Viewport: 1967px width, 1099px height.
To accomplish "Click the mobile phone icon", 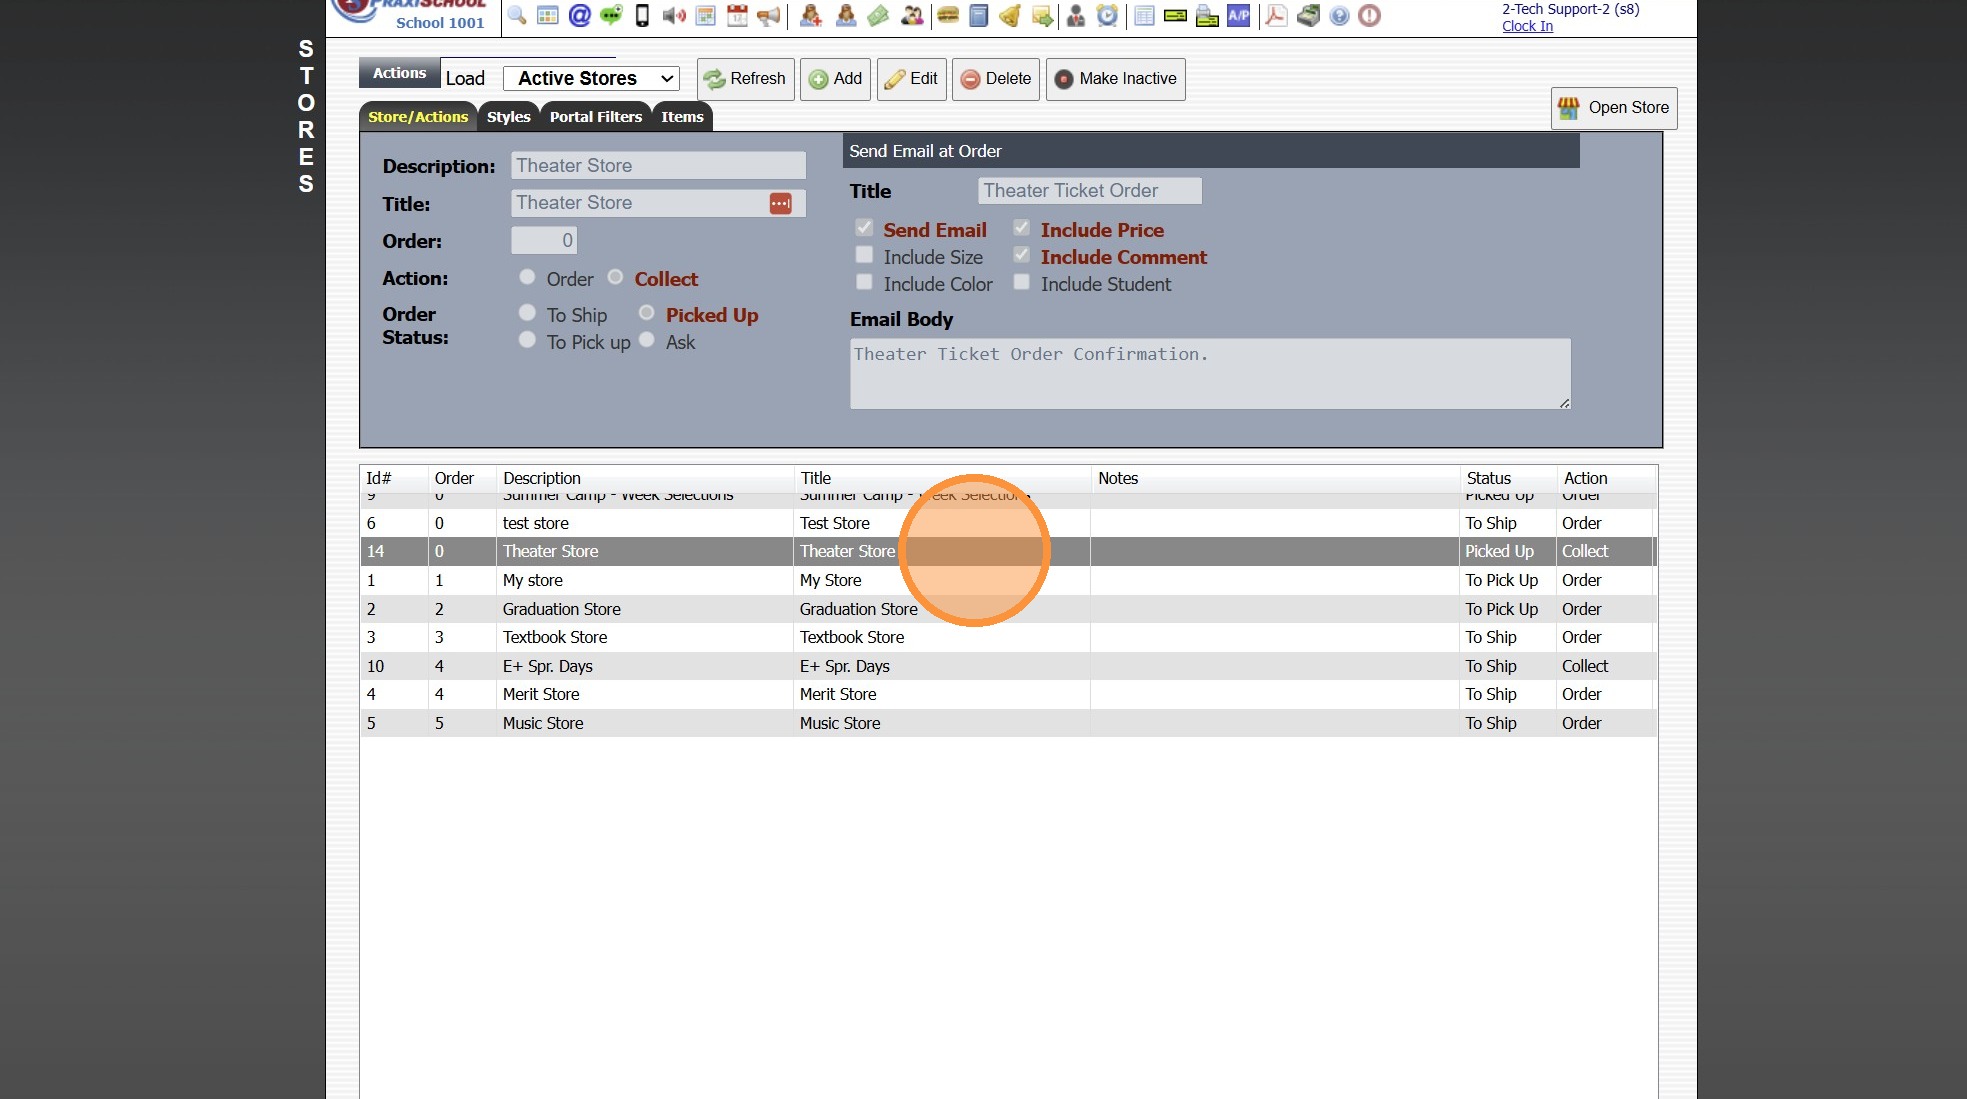I will [x=642, y=15].
